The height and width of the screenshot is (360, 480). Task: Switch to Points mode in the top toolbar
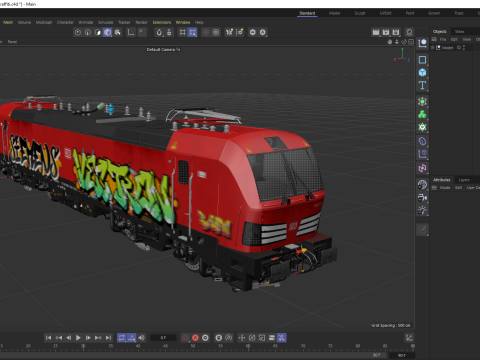78,32
